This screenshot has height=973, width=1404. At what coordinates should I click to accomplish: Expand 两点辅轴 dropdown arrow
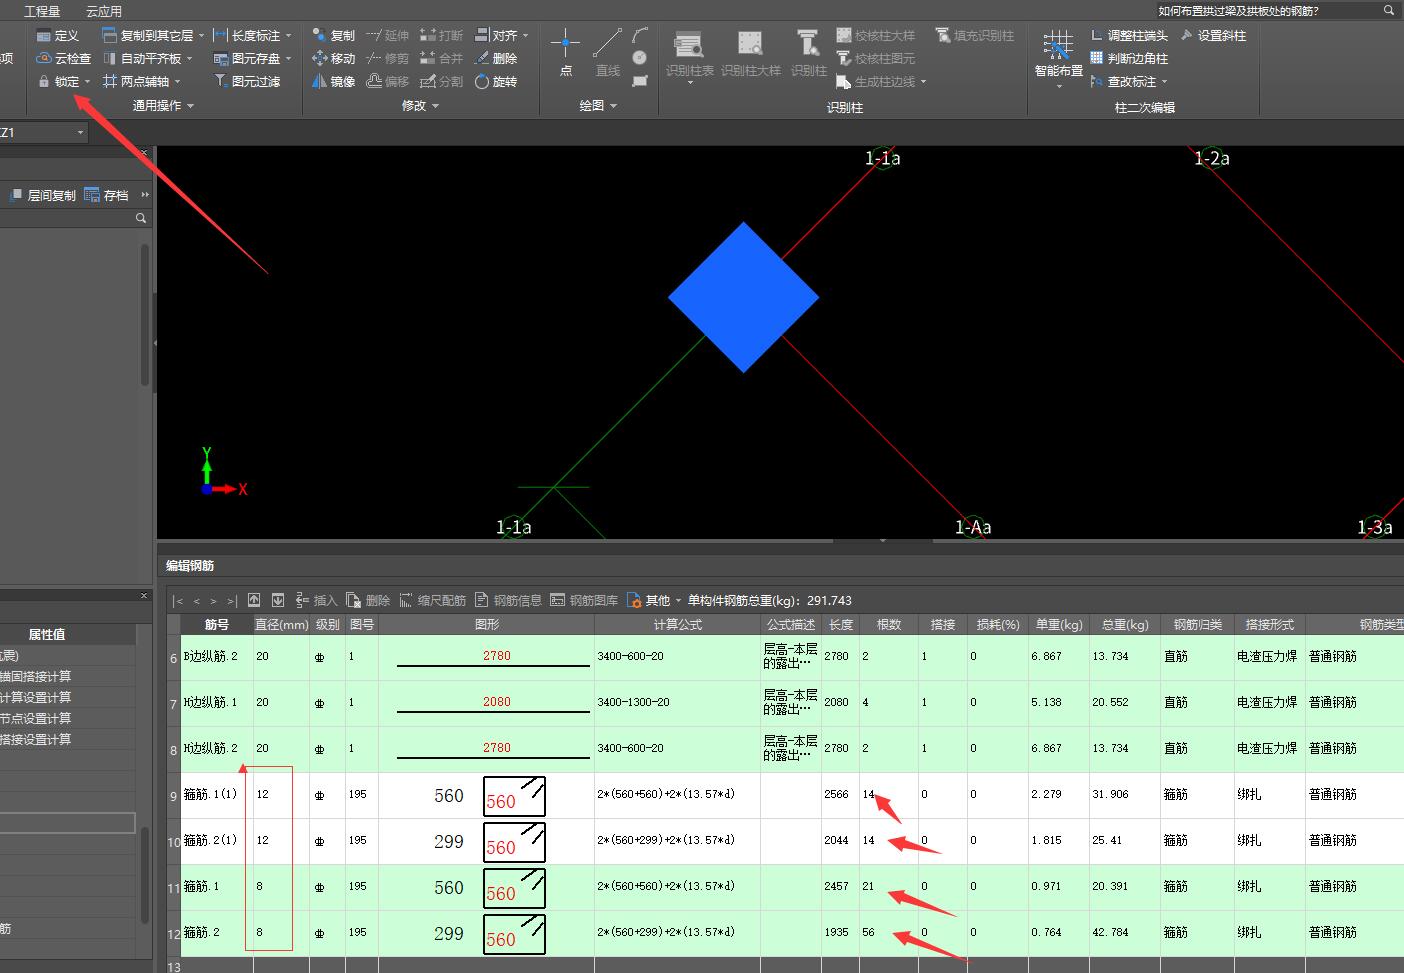tap(177, 82)
